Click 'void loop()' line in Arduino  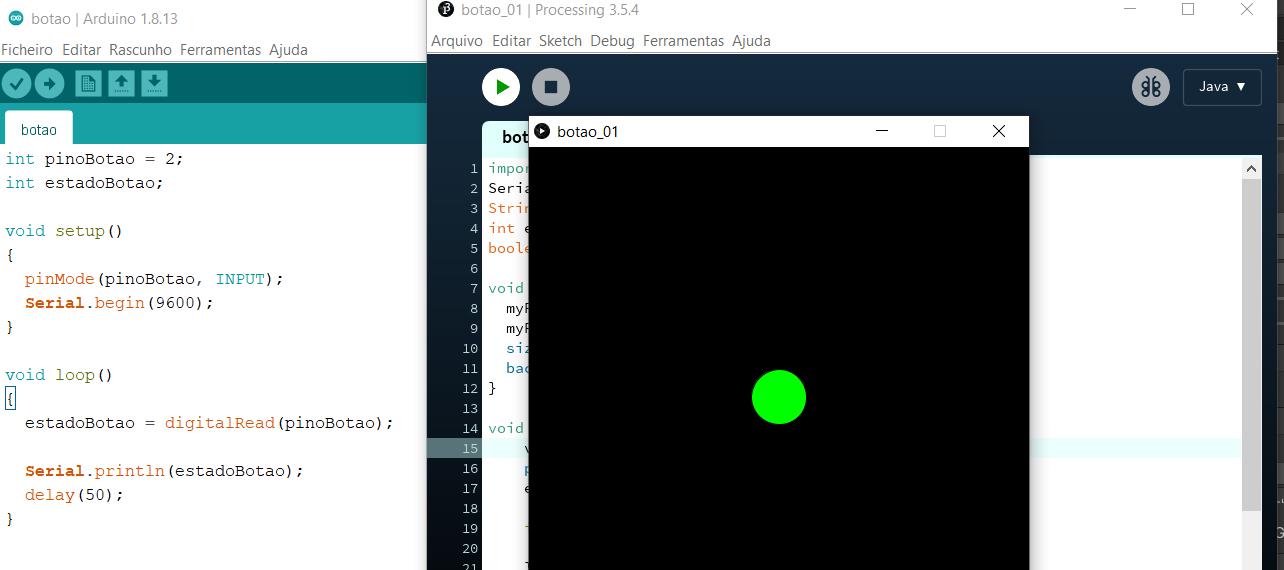coord(59,374)
